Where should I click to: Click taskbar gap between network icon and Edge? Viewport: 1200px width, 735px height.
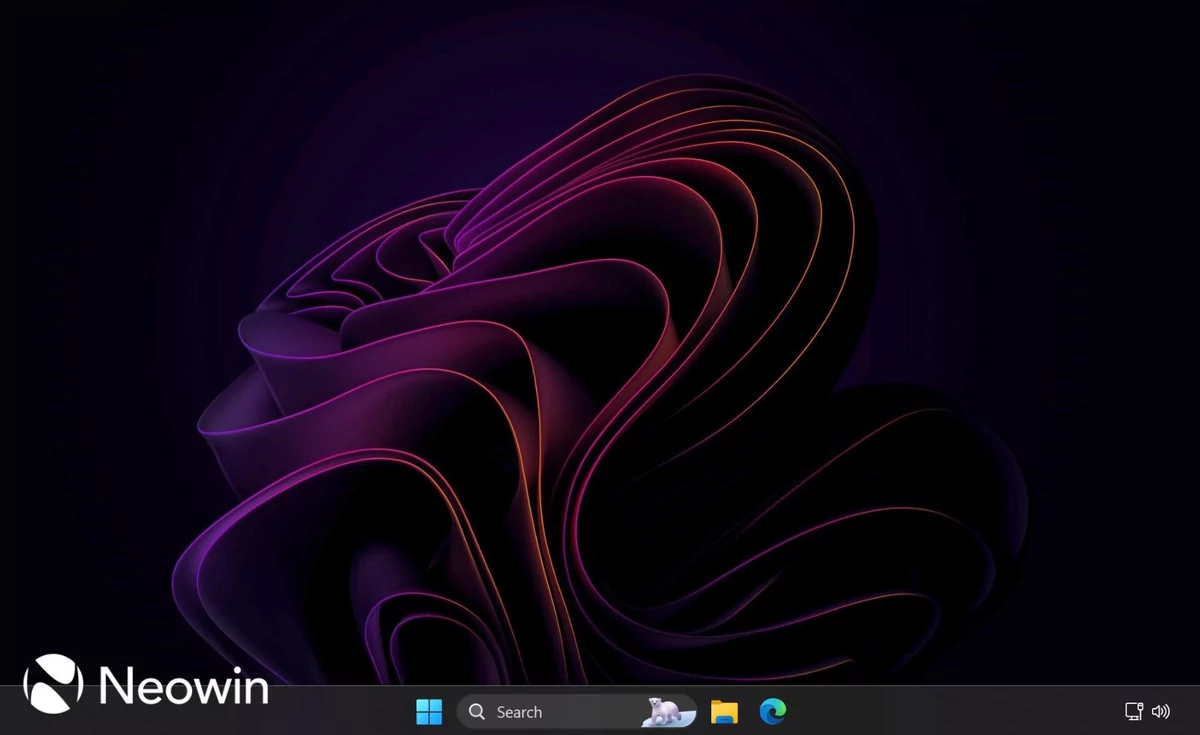point(950,712)
